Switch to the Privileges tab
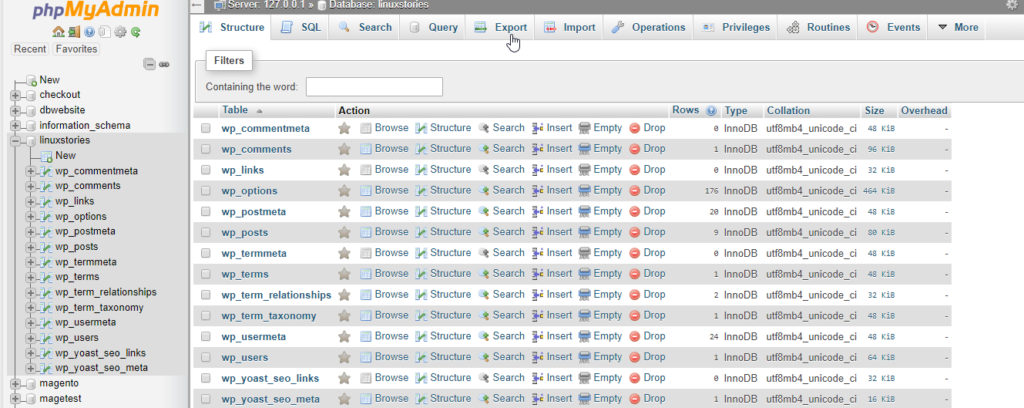 coord(736,27)
